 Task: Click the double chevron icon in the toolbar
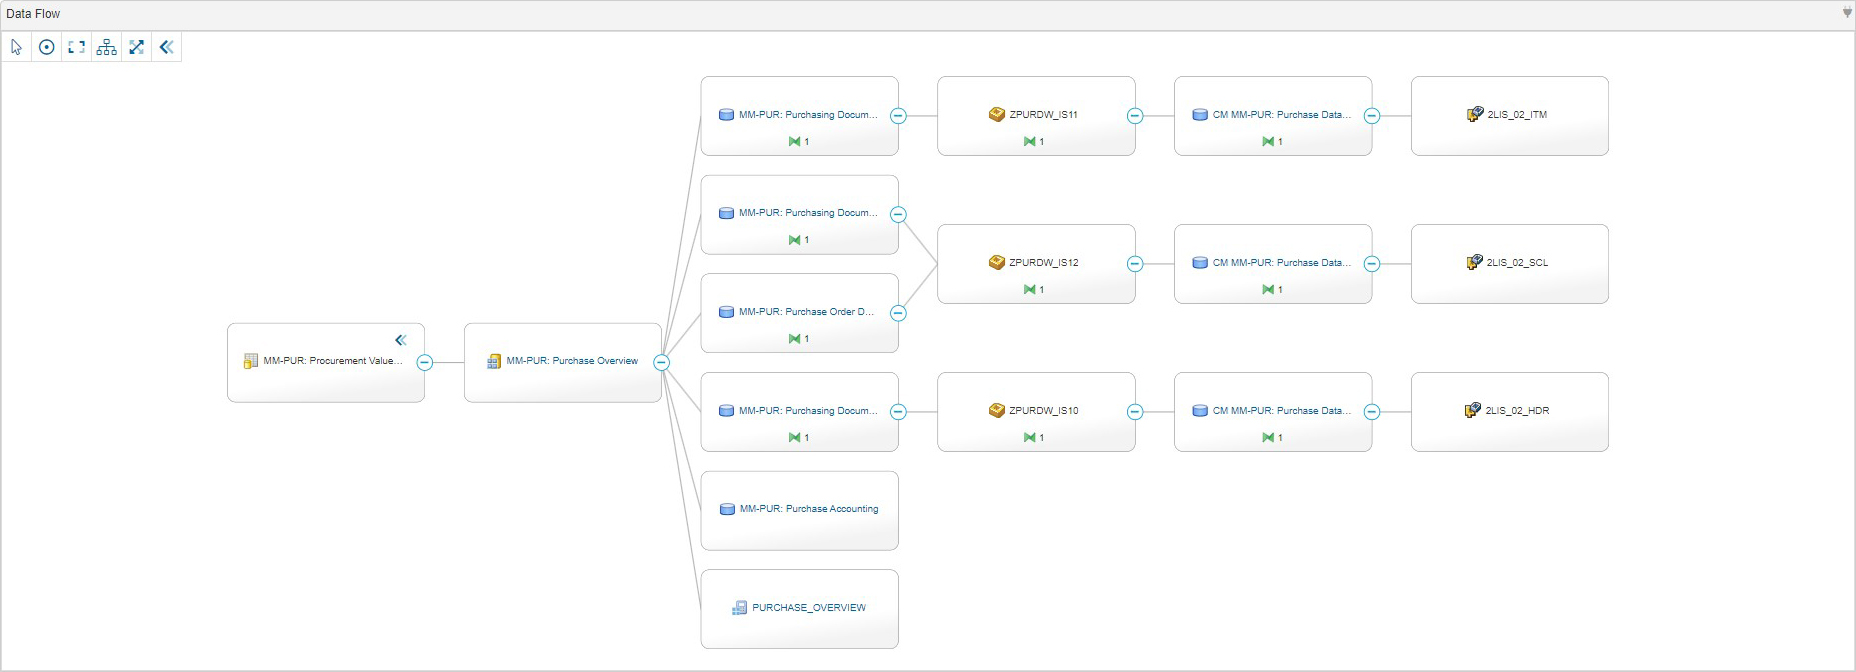pyautogui.click(x=167, y=47)
